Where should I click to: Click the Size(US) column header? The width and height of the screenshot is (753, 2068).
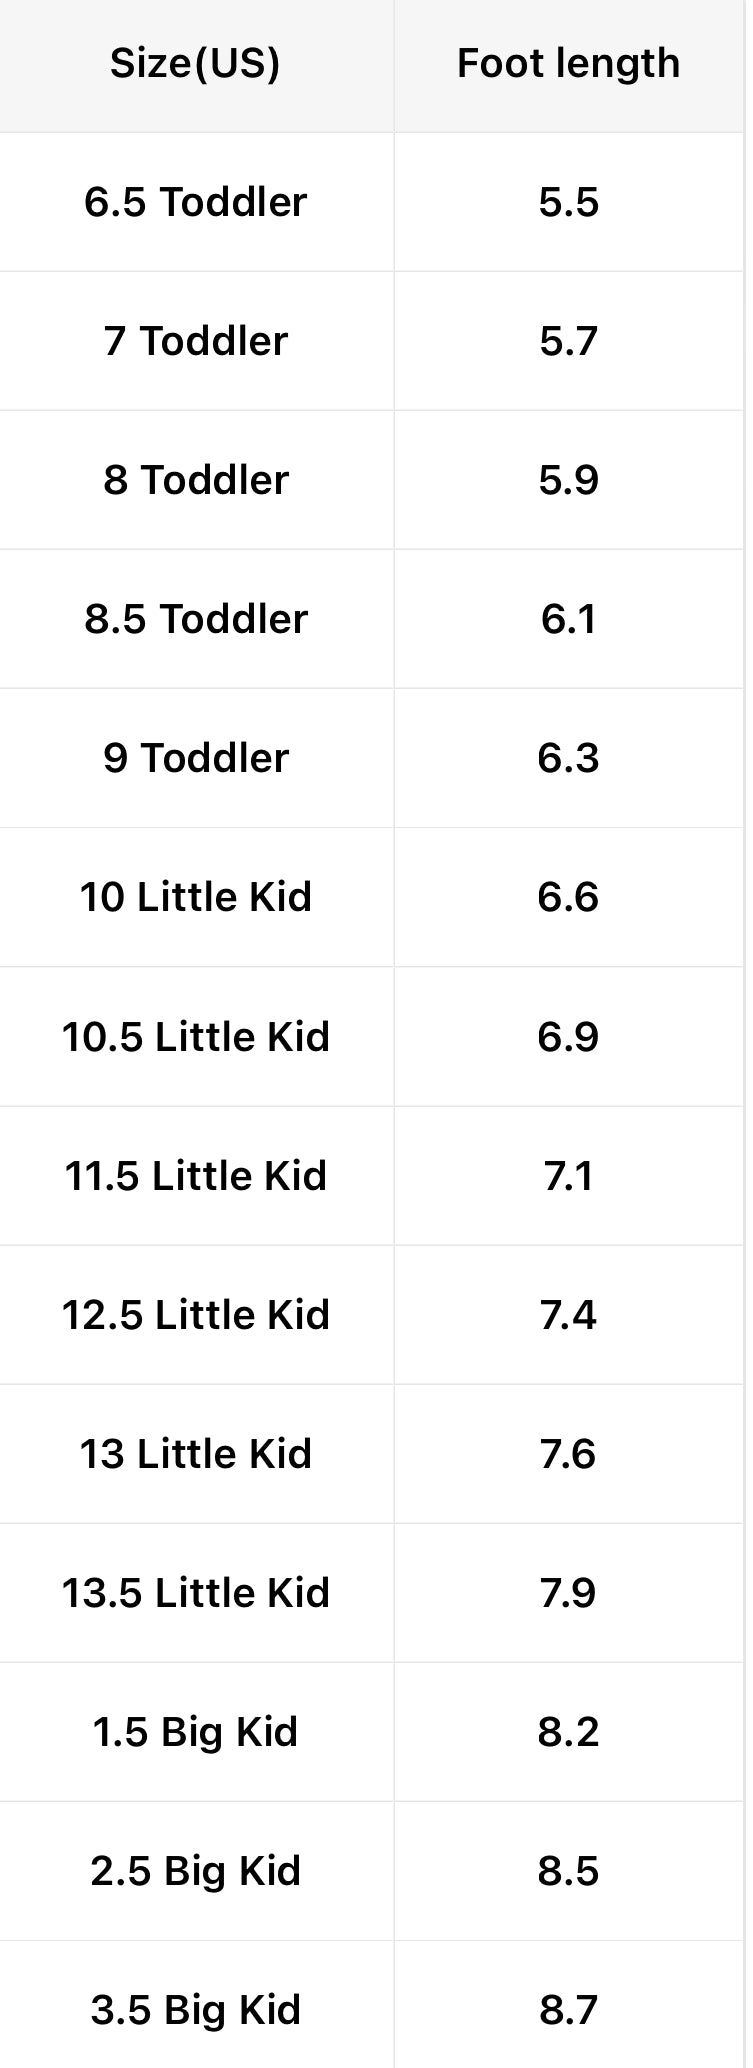[195, 64]
